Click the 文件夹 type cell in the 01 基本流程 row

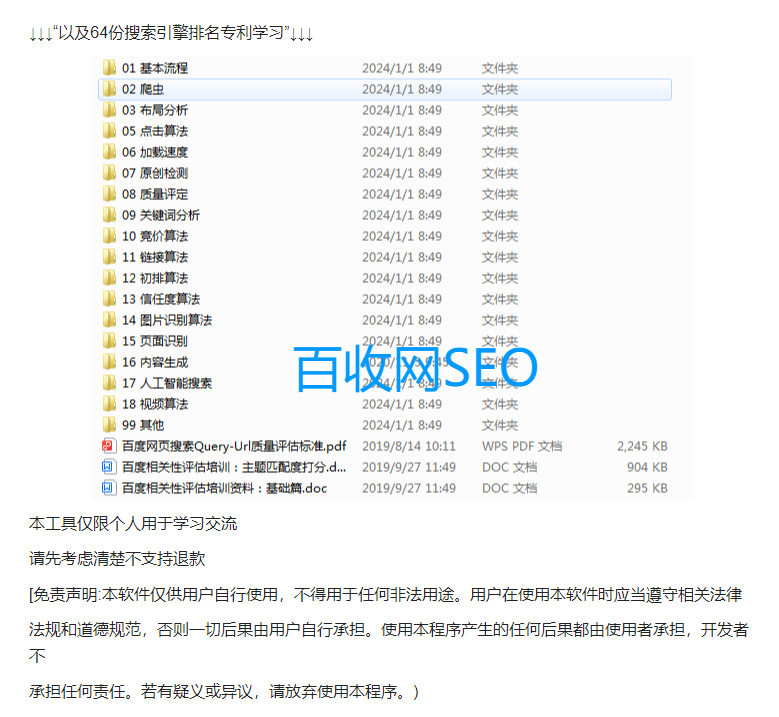[x=500, y=68]
